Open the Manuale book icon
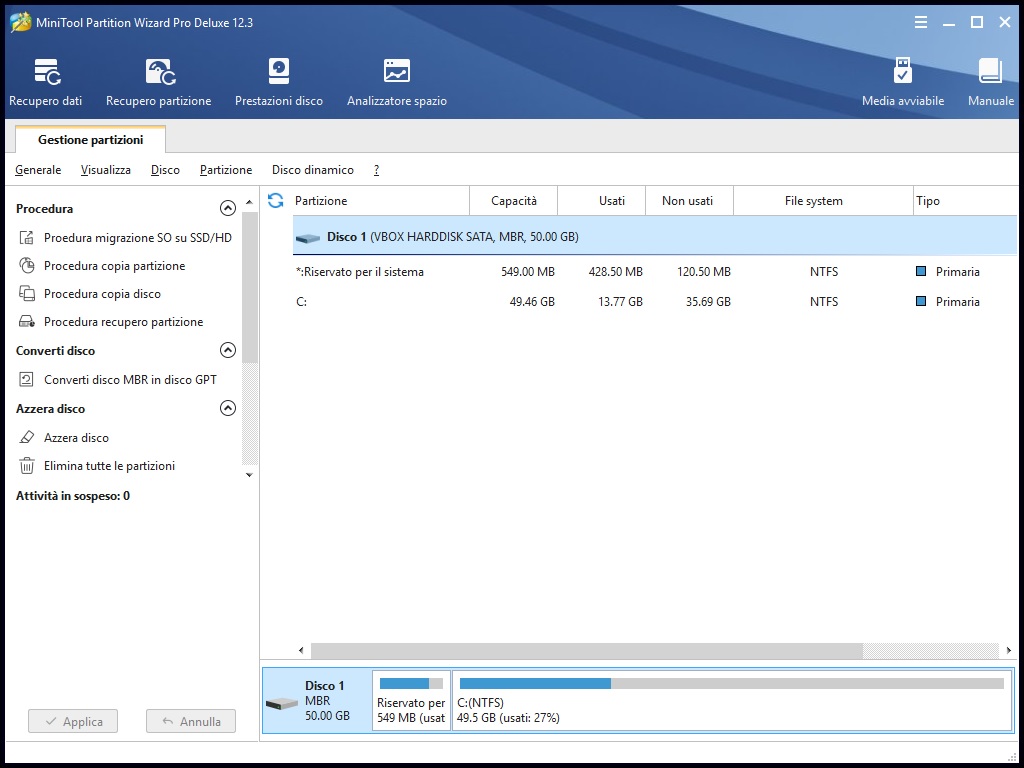 click(991, 82)
